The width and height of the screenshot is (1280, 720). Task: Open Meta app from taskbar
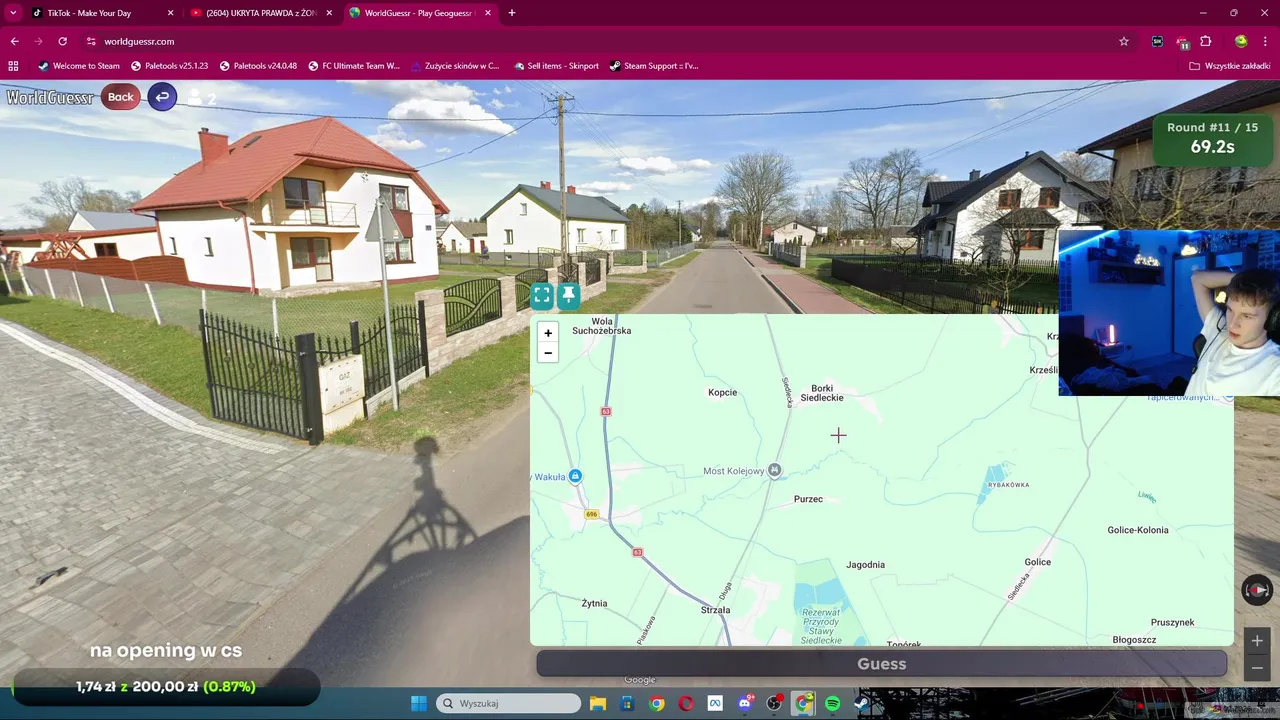[715, 703]
